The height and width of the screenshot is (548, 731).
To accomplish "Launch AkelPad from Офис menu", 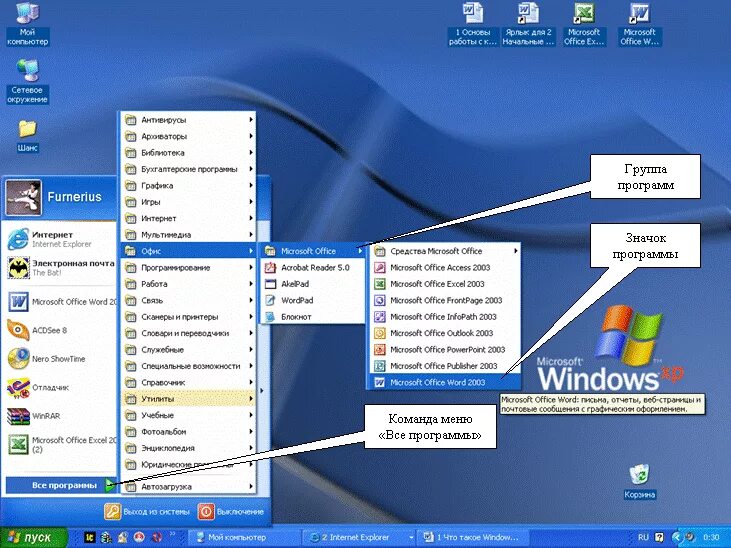I will 313,284.
